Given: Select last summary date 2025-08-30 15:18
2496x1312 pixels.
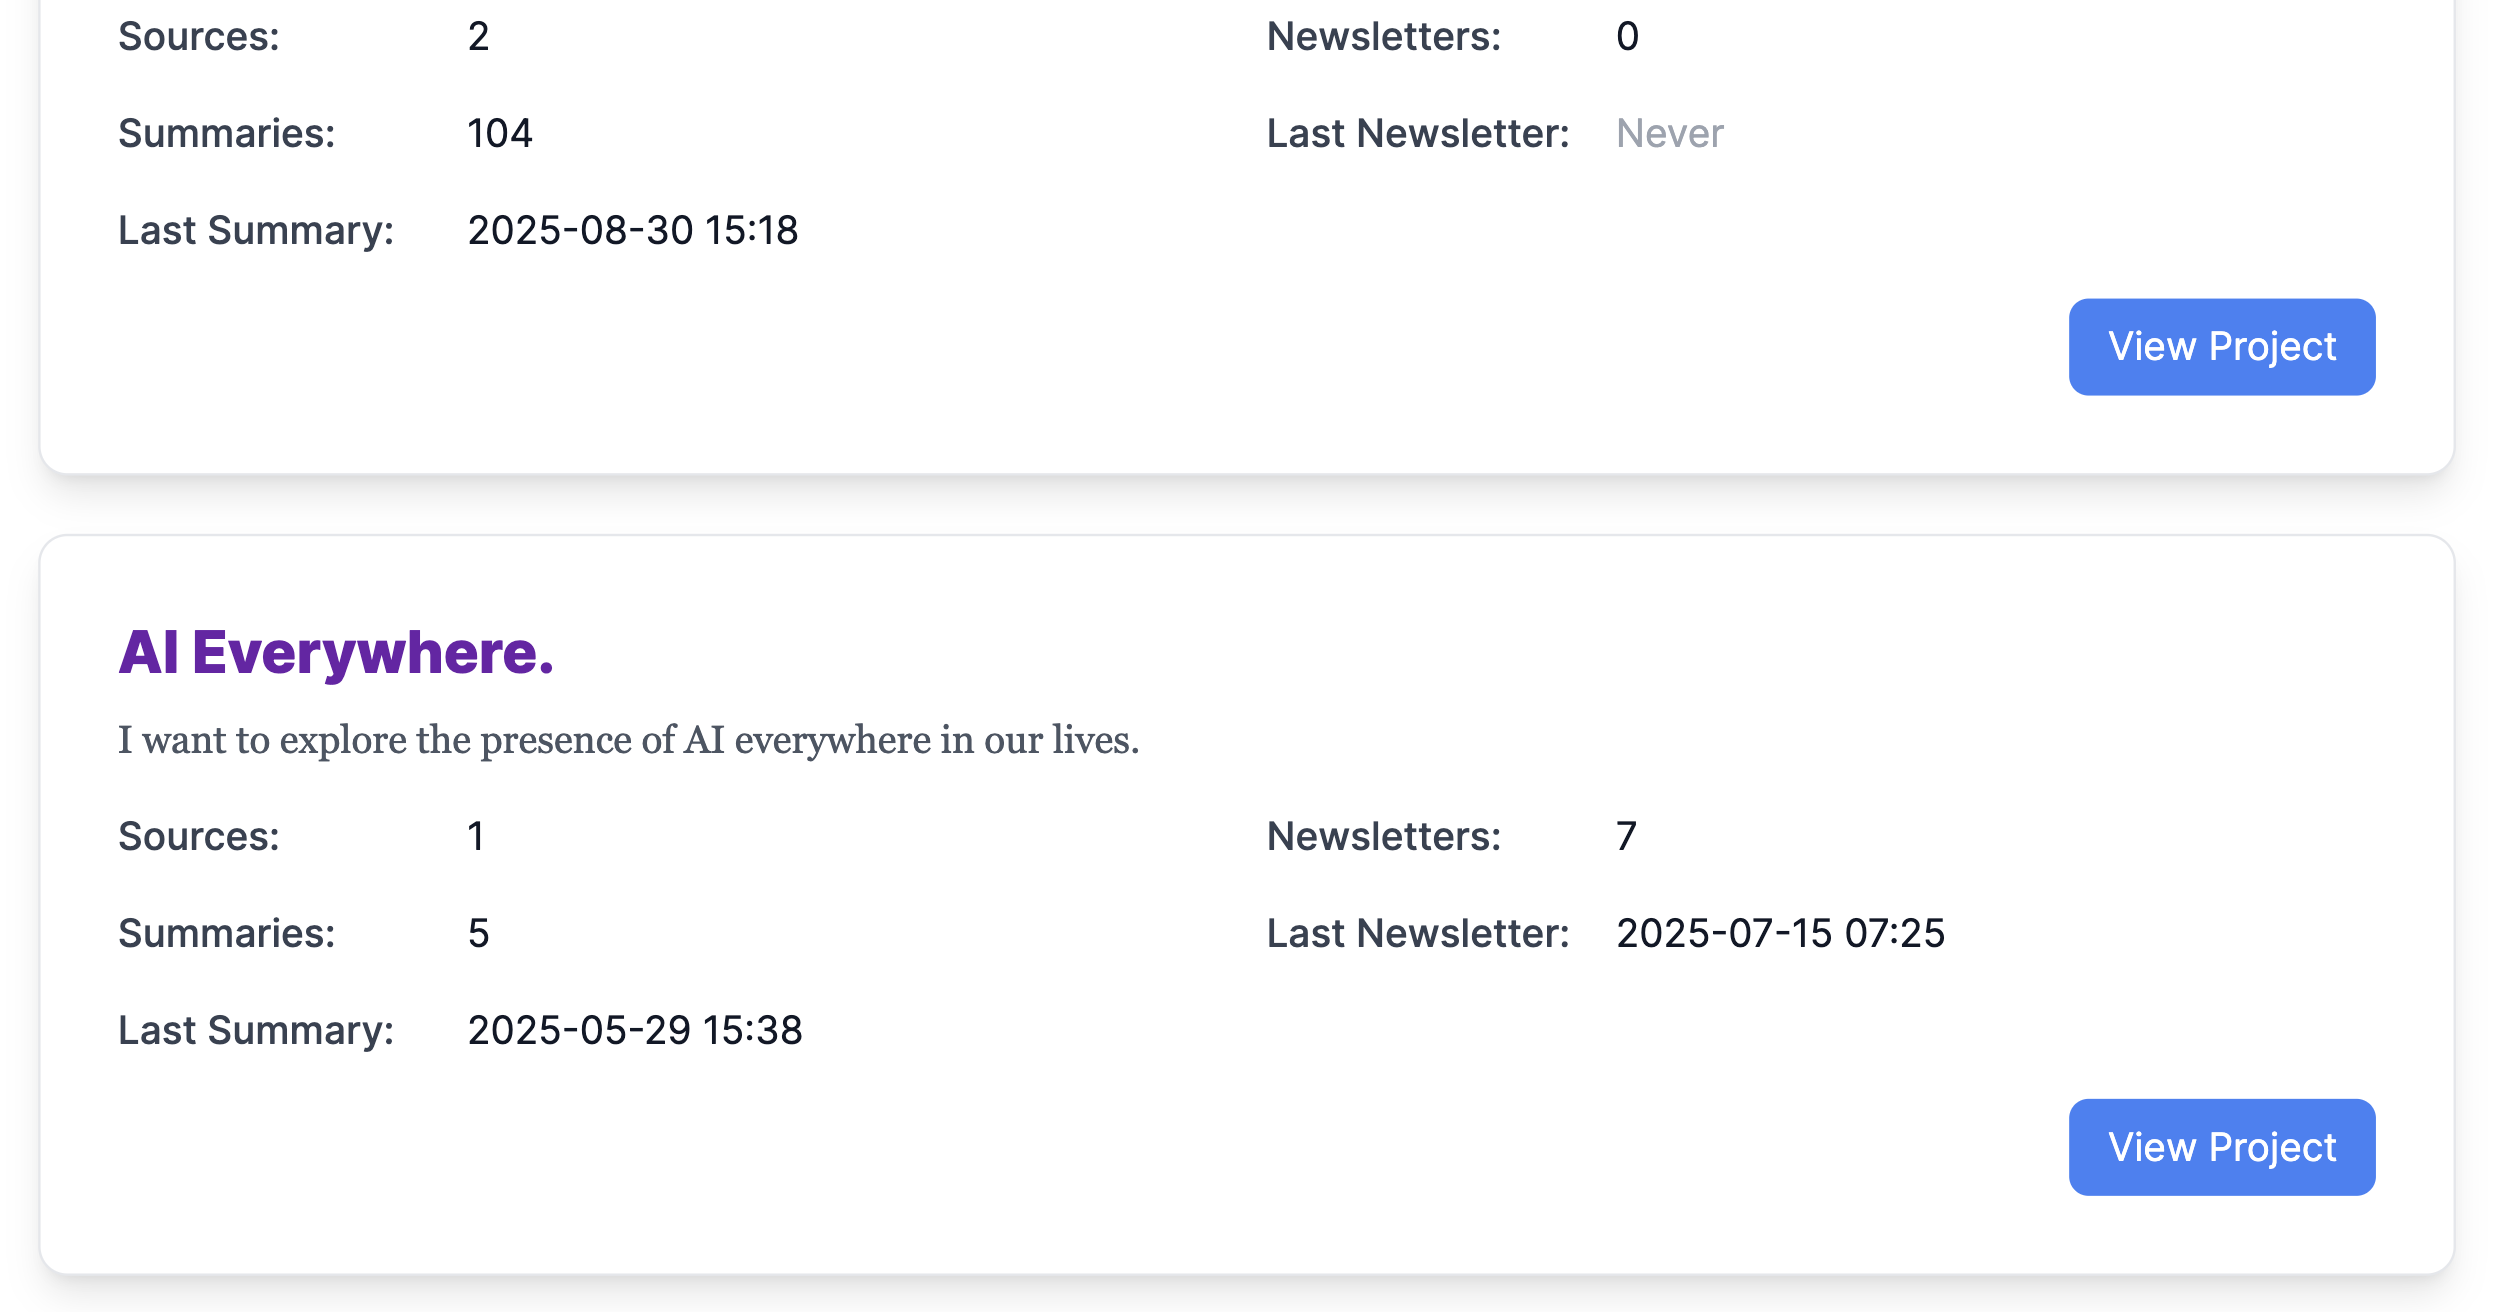Looking at the screenshot, I should point(632,230).
